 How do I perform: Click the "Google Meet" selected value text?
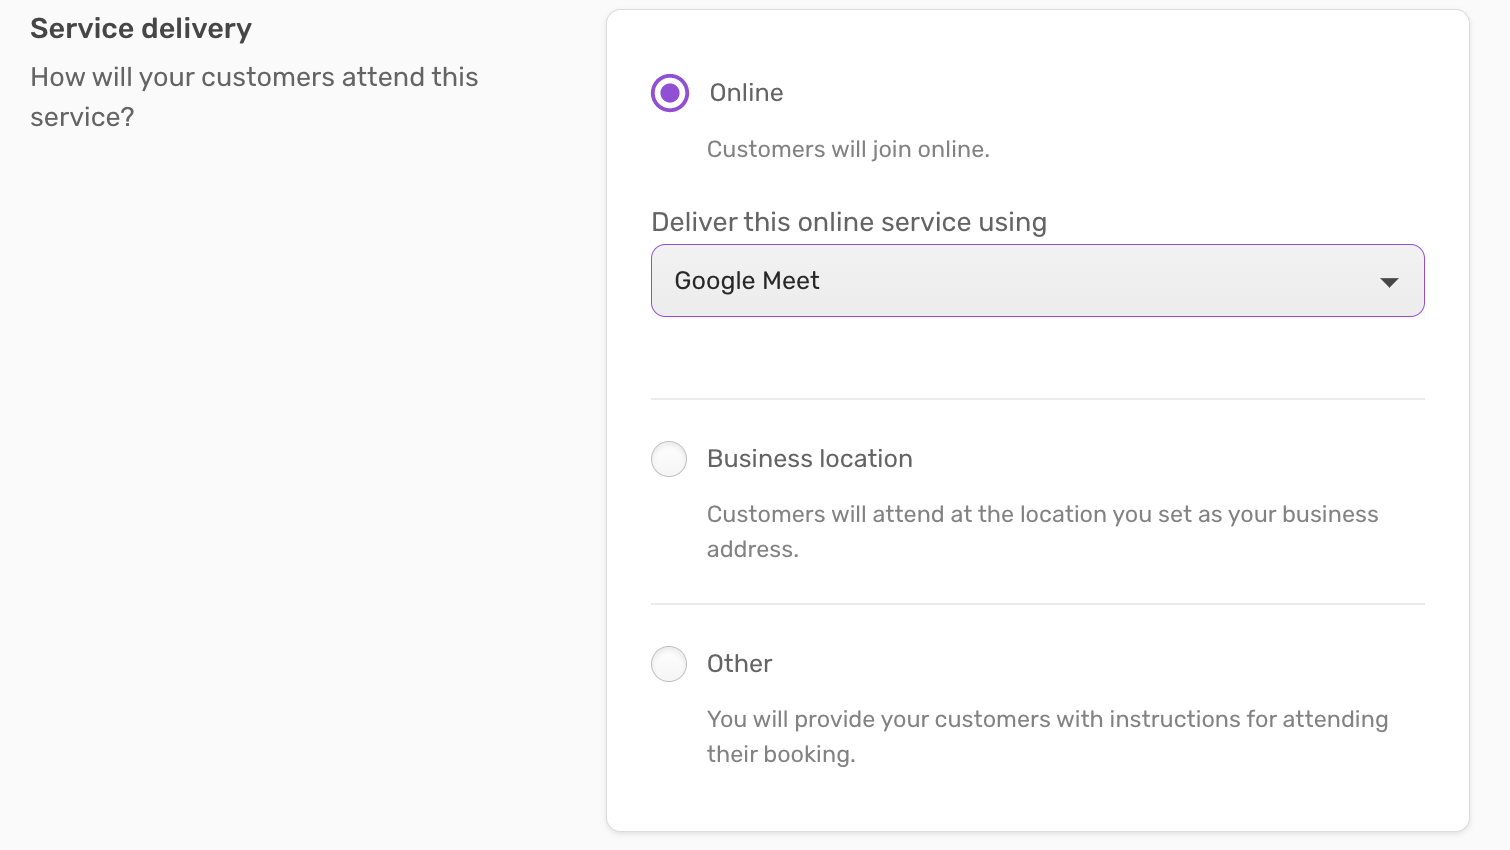pos(747,281)
